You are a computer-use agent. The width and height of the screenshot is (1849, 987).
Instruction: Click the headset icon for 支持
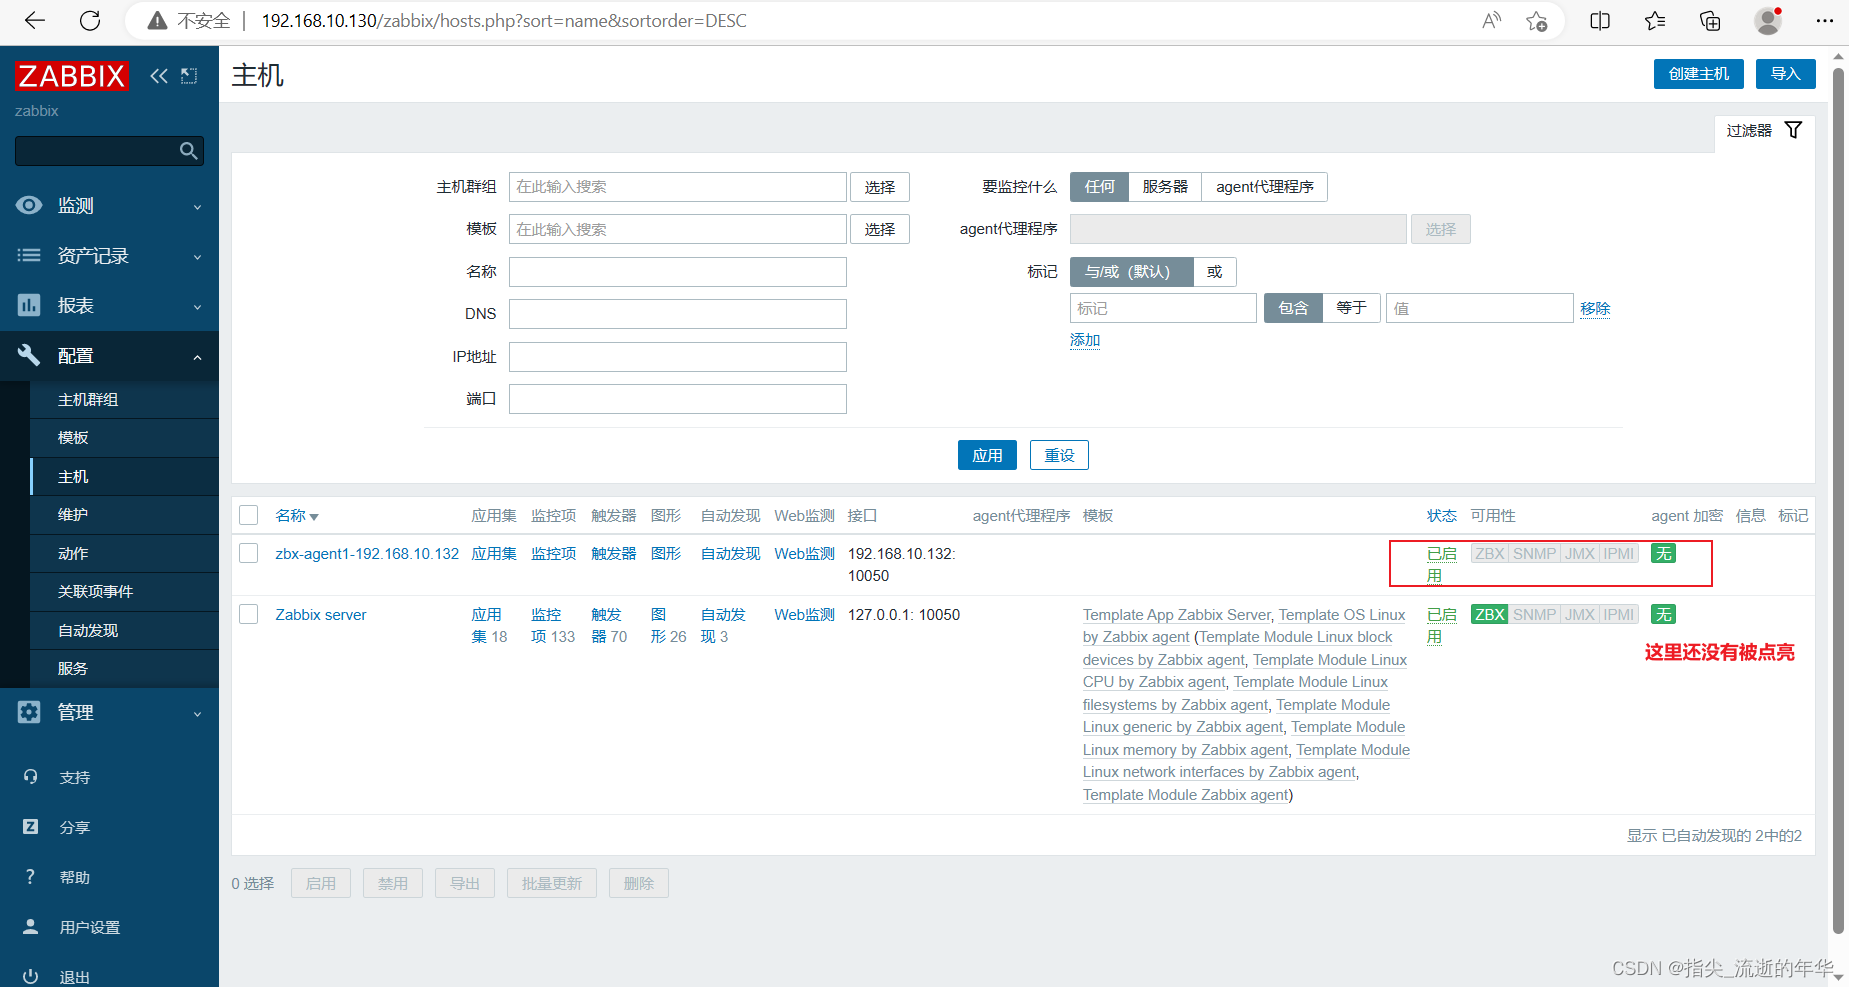click(30, 777)
